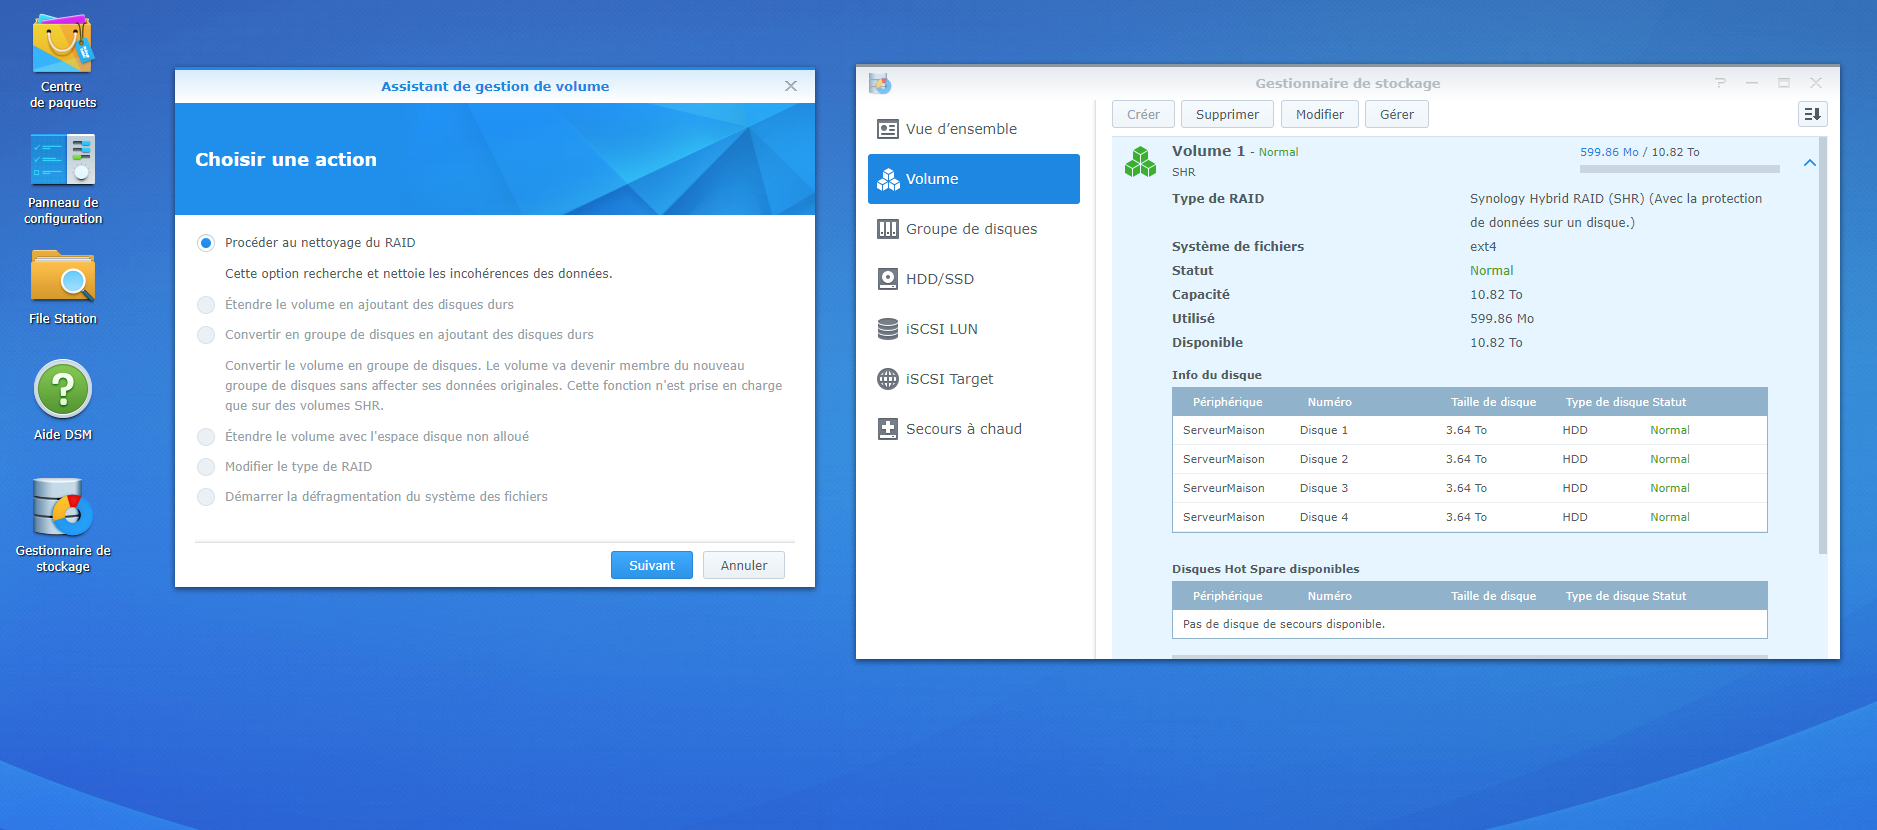The image size is (1877, 830).
Task: Click the ext4 file system value
Action: [x=1483, y=247]
